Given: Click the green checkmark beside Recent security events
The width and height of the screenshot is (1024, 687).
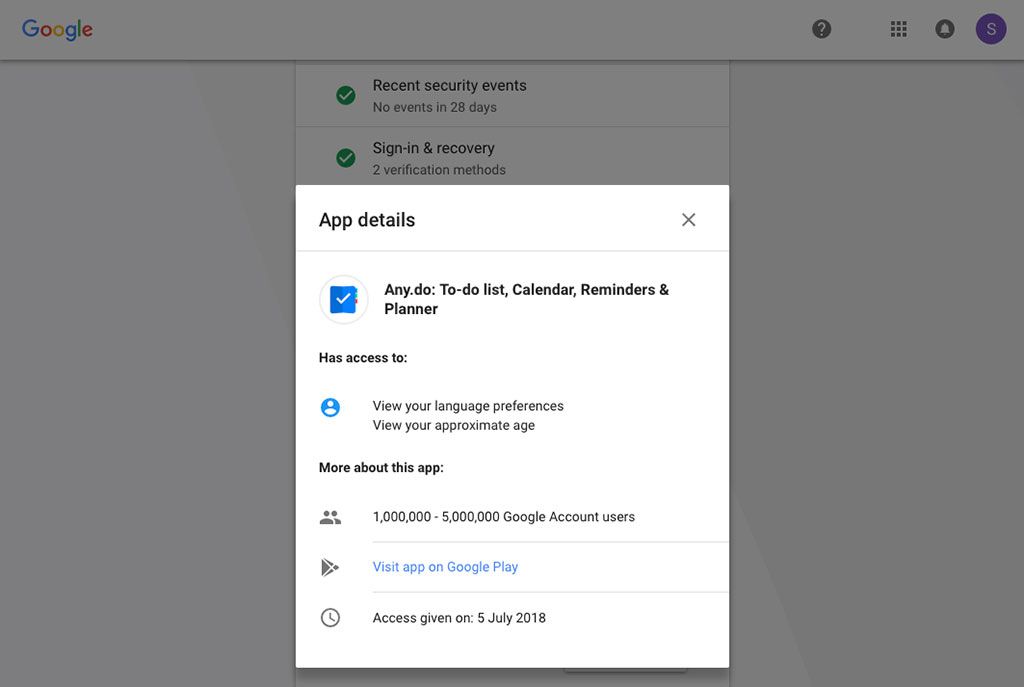Looking at the screenshot, I should point(345,95).
